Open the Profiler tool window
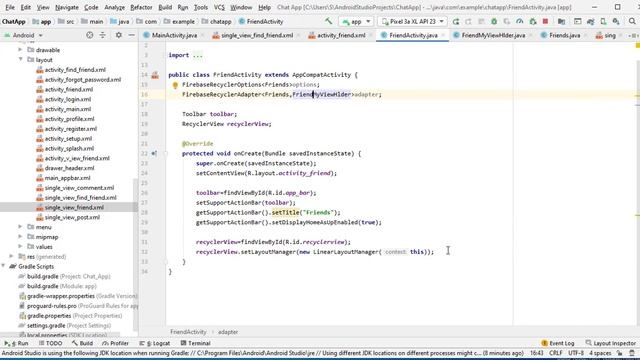This screenshot has height=360, width=640. (x=116, y=343)
